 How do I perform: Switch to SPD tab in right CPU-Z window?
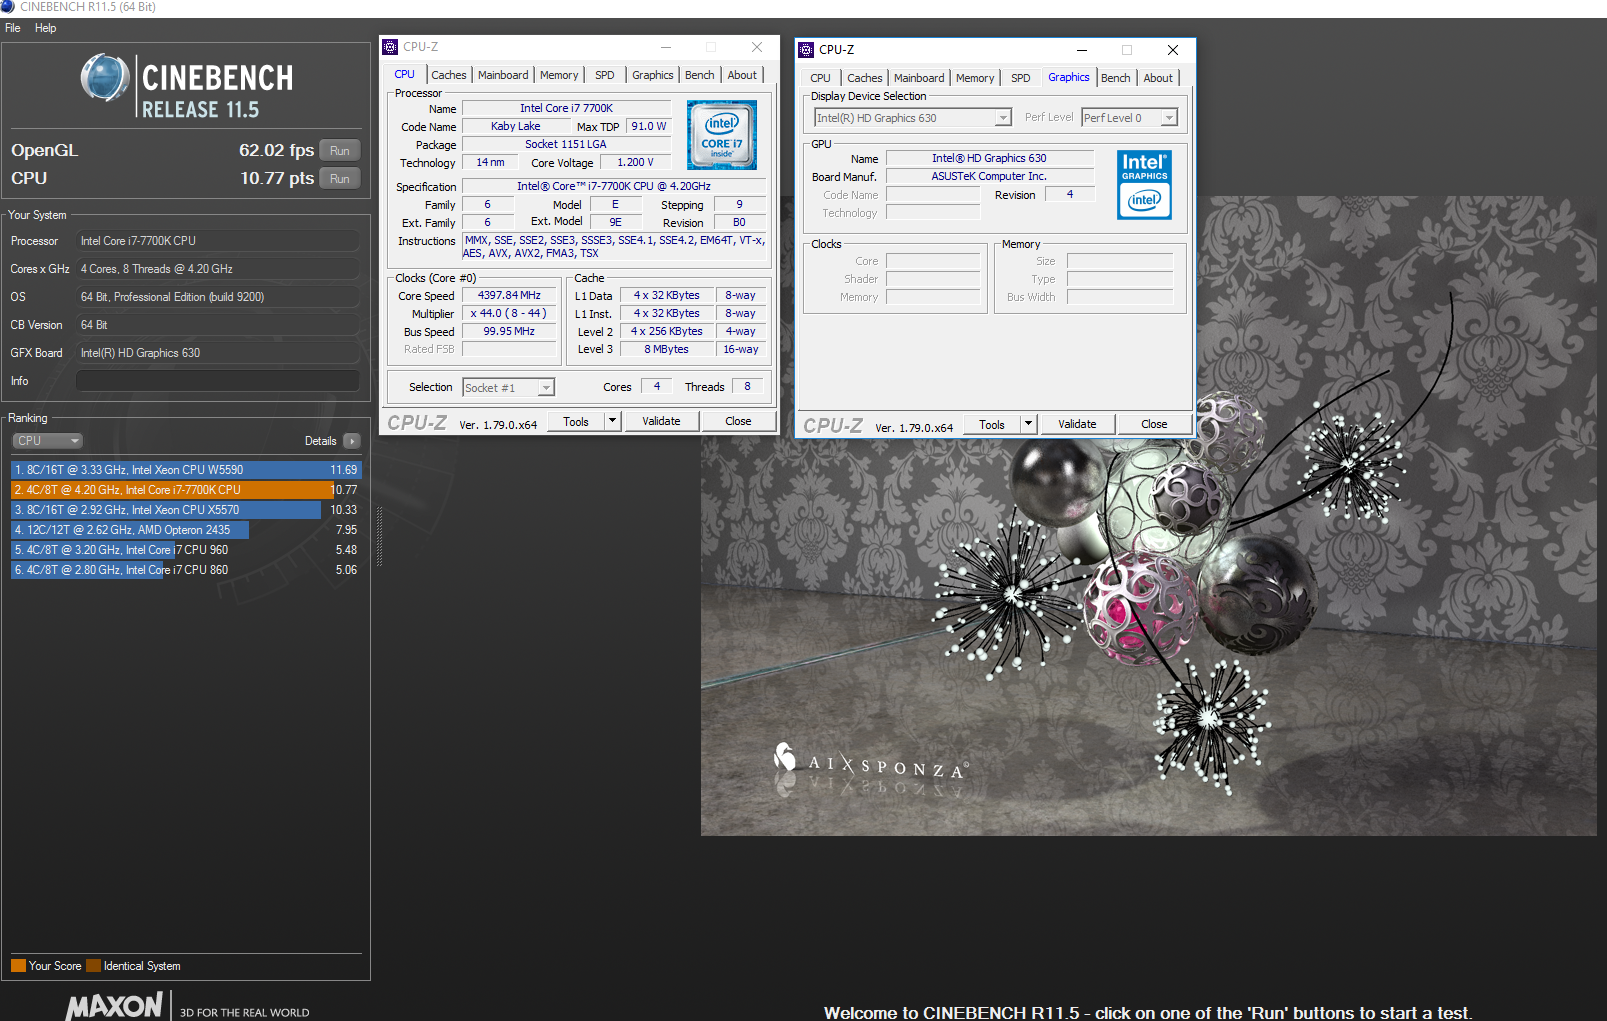[1021, 78]
